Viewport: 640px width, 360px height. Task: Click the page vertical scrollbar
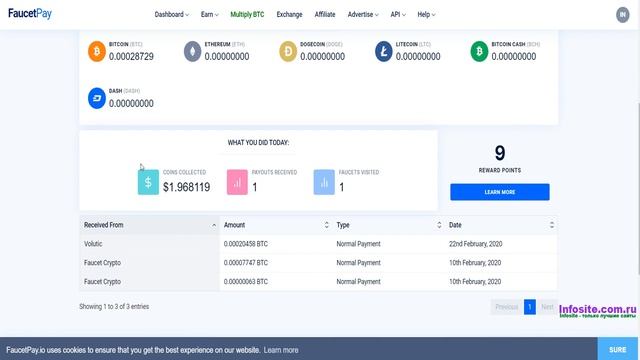(638, 188)
